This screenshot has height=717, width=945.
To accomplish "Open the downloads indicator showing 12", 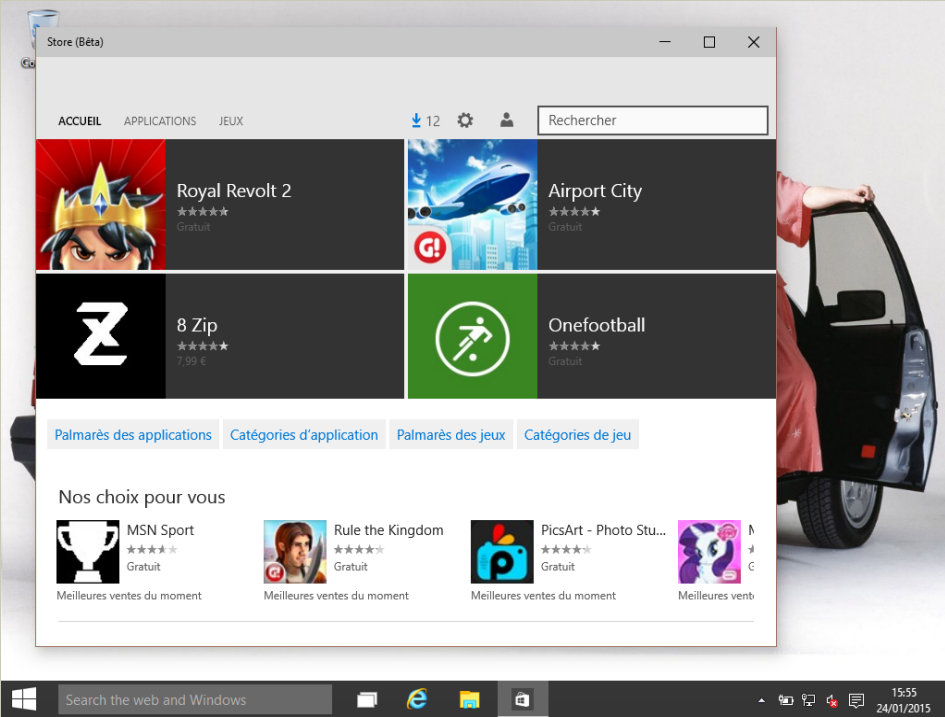I will 425,121.
